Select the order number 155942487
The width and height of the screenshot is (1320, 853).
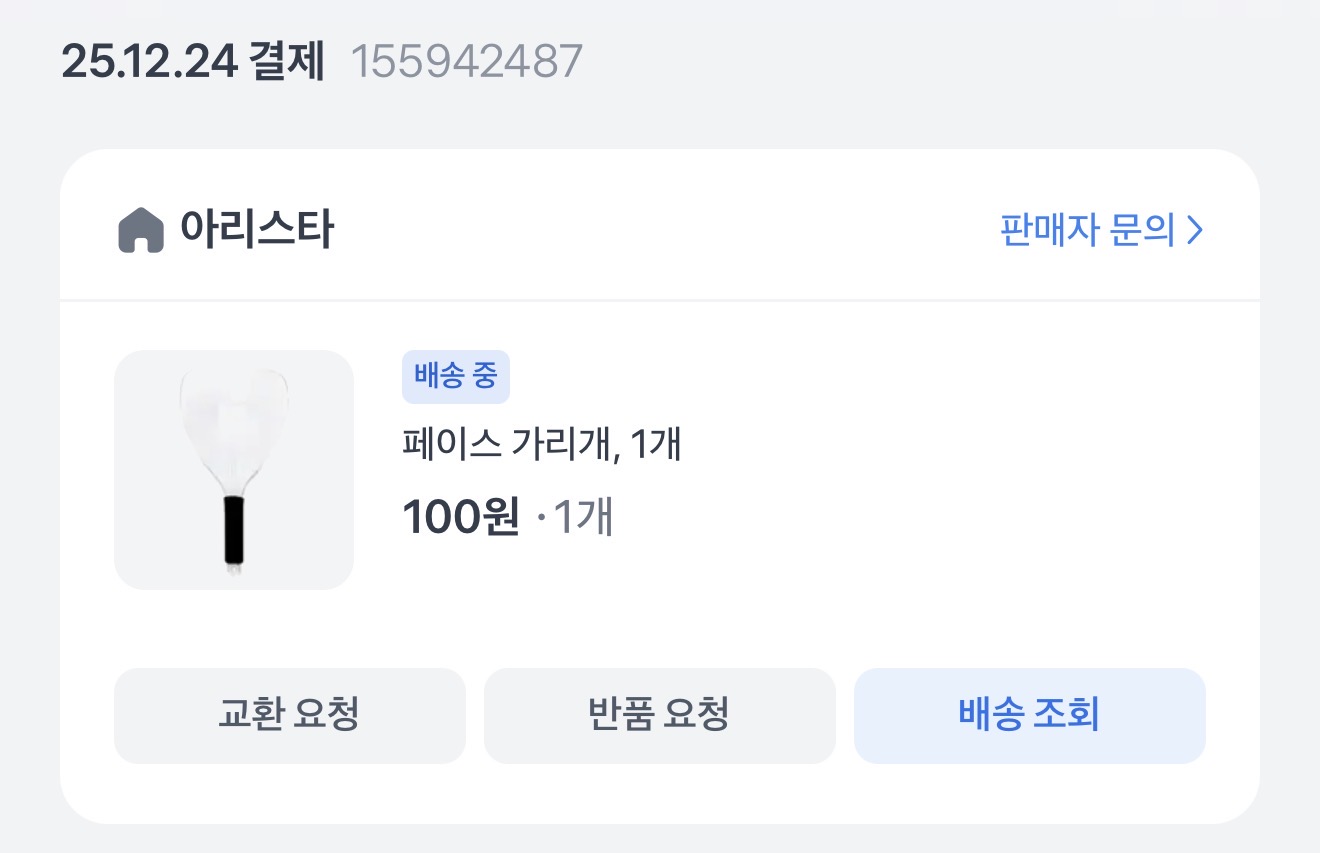tap(466, 62)
